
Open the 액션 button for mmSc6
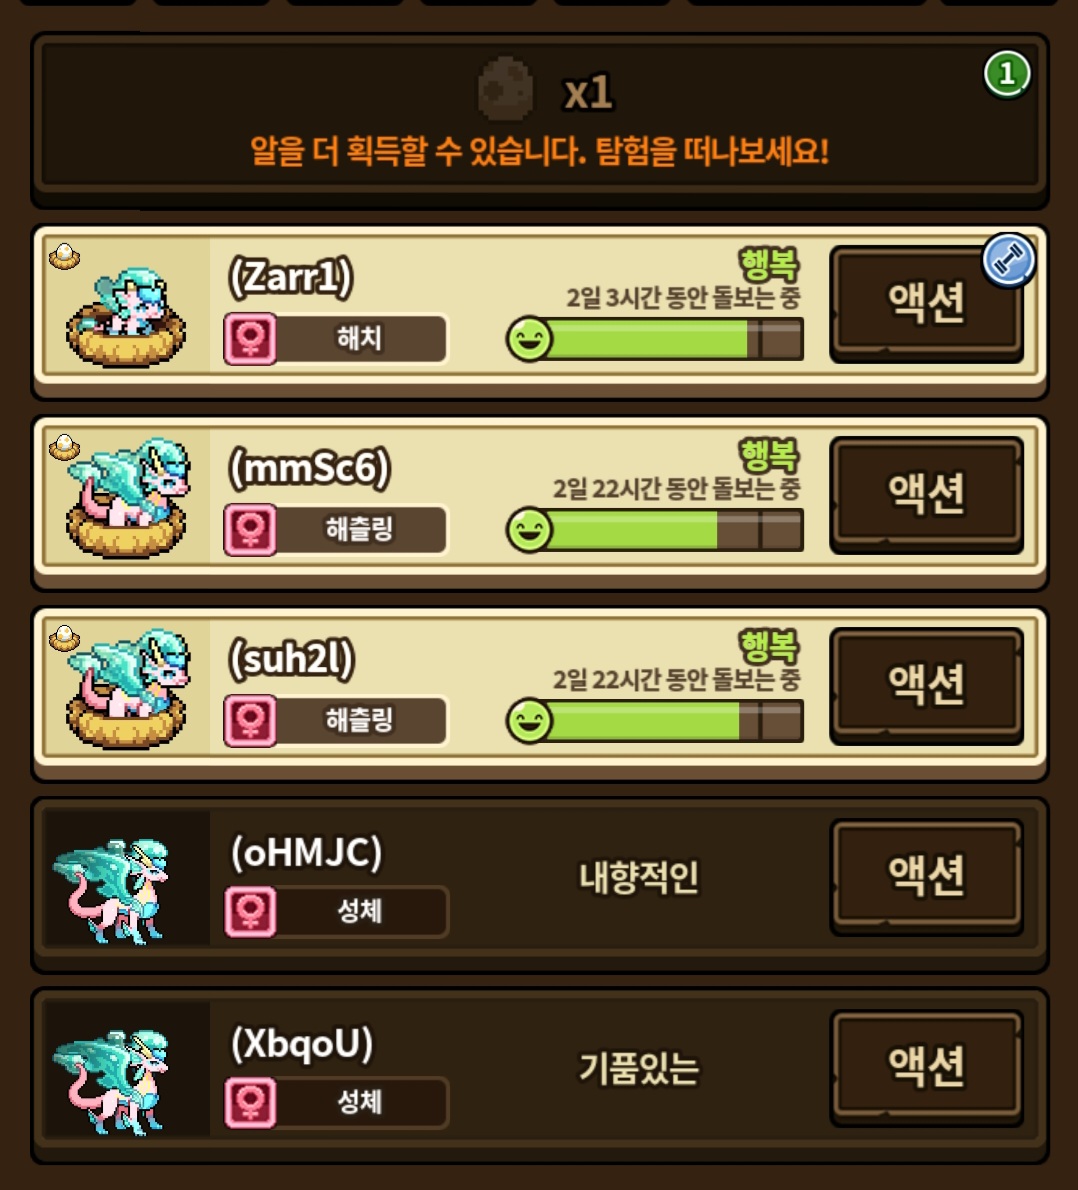pyautogui.click(x=926, y=495)
